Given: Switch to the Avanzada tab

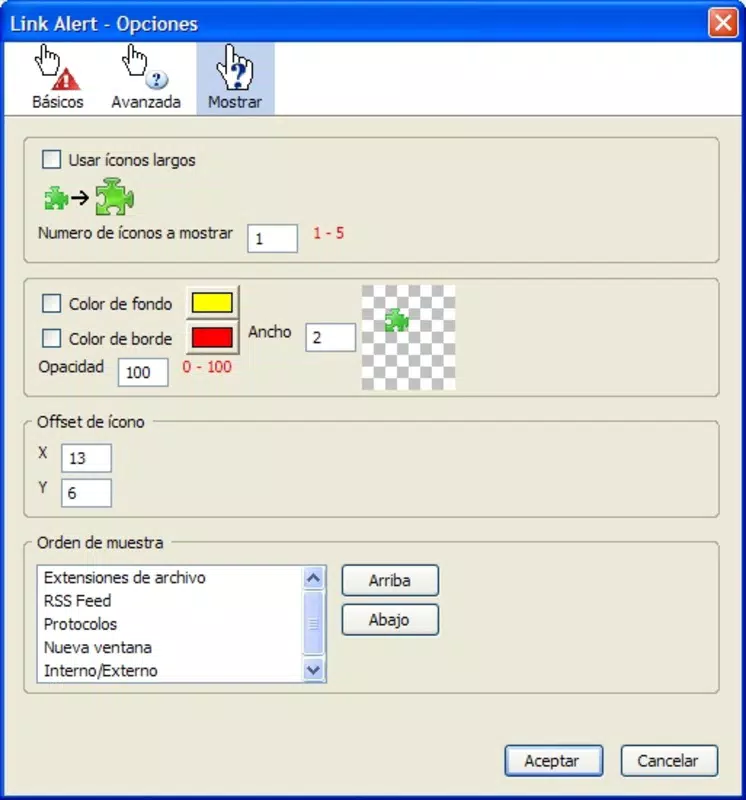Looking at the screenshot, I should click(146, 78).
